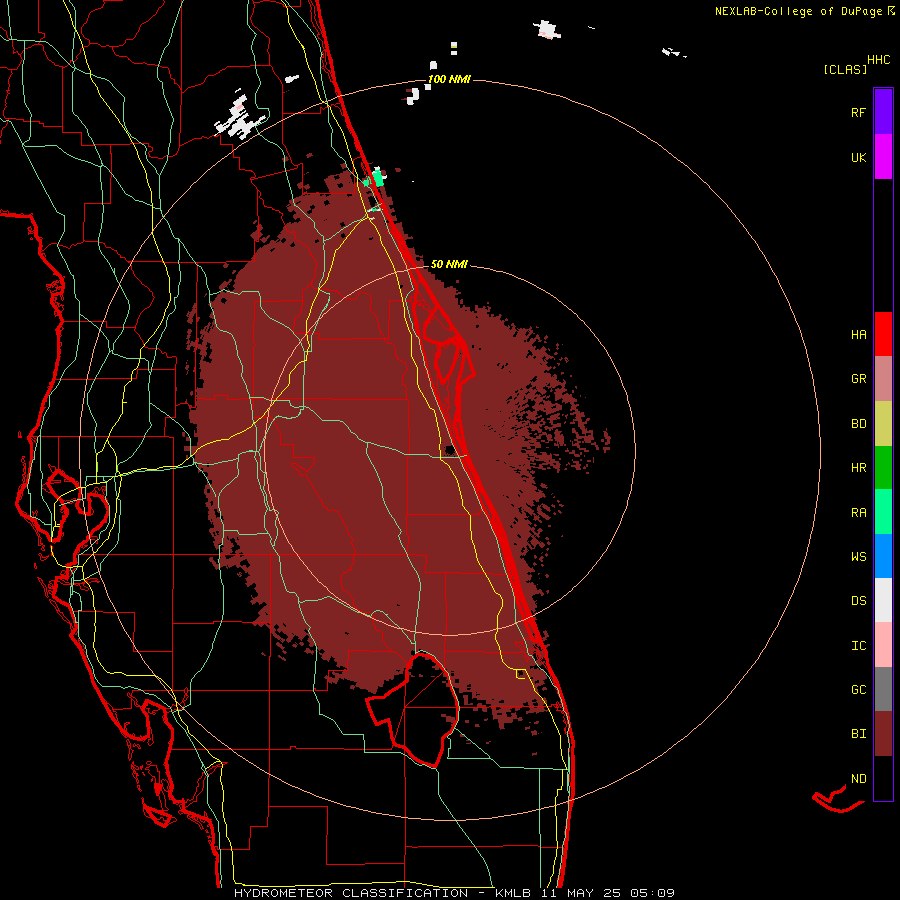Screen dimensions: 900x900
Task: Select the IC pink legend swatch
Action: (x=883, y=645)
